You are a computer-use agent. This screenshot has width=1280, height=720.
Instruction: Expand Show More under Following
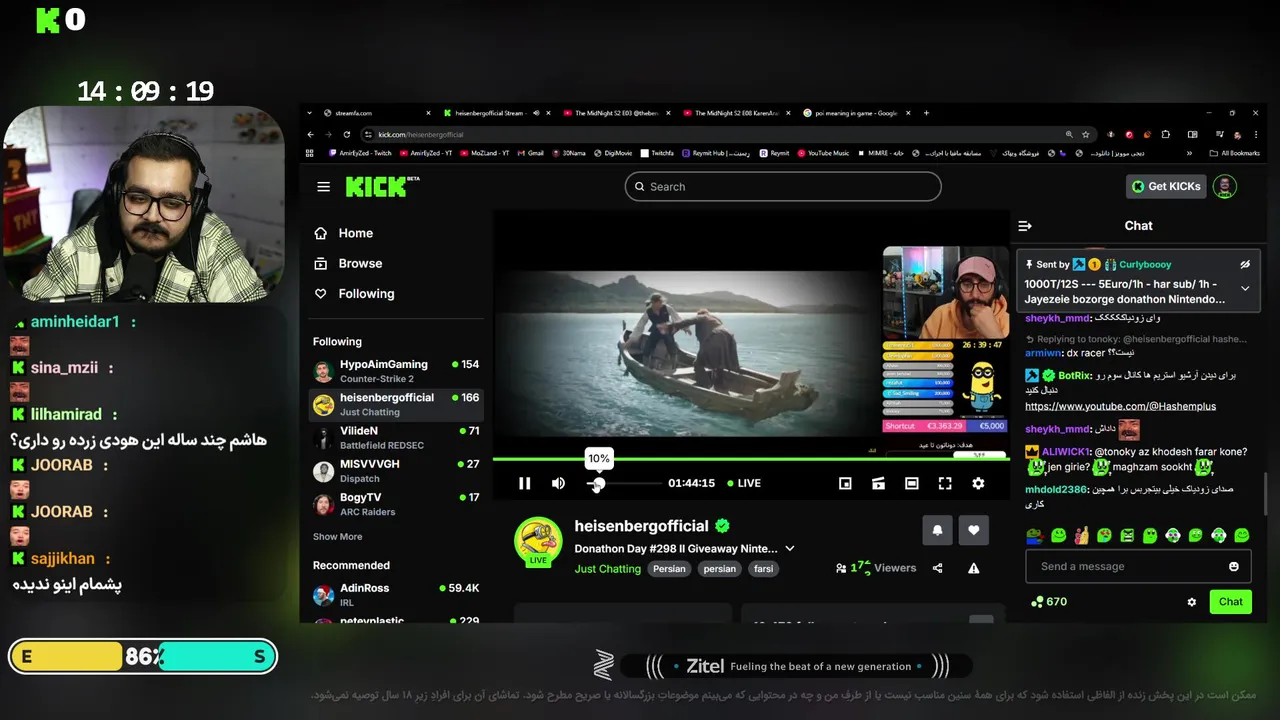pos(337,537)
